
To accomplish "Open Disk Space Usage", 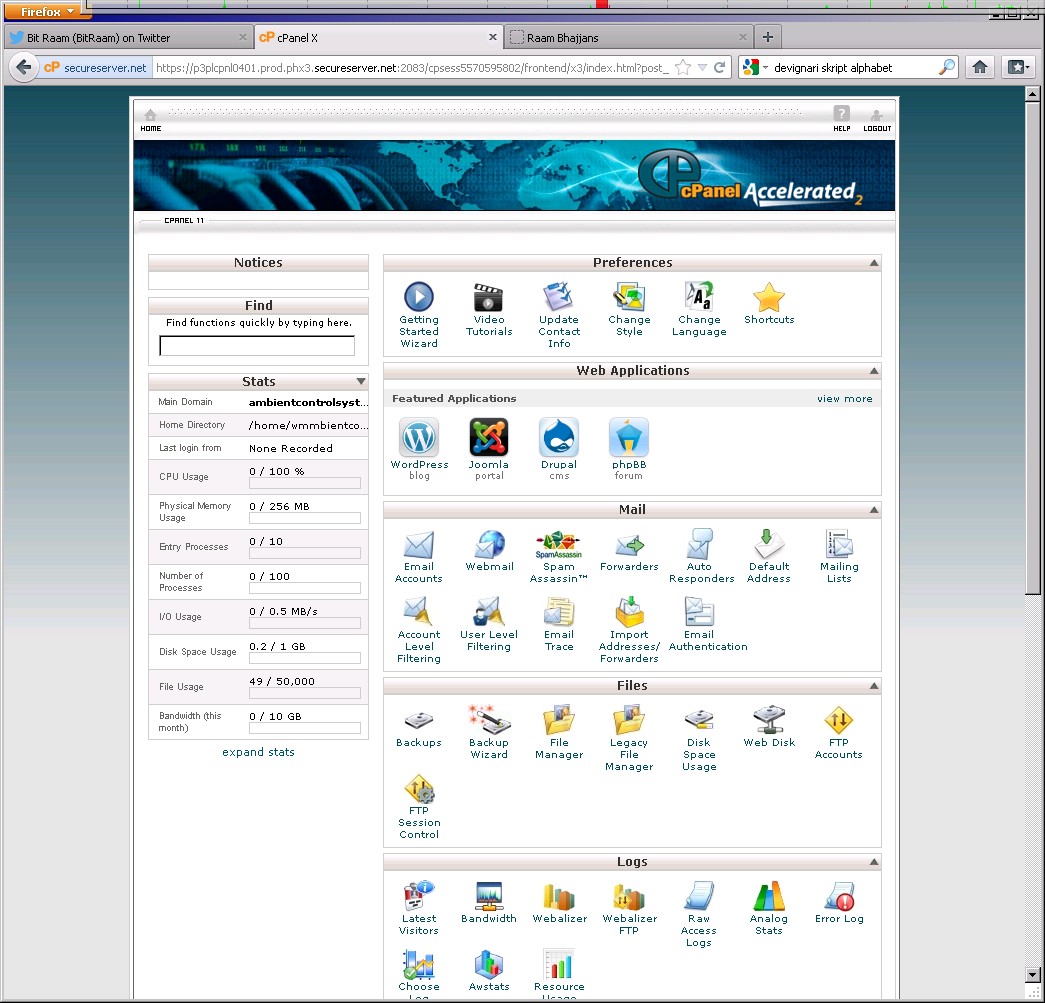I will coord(698,739).
